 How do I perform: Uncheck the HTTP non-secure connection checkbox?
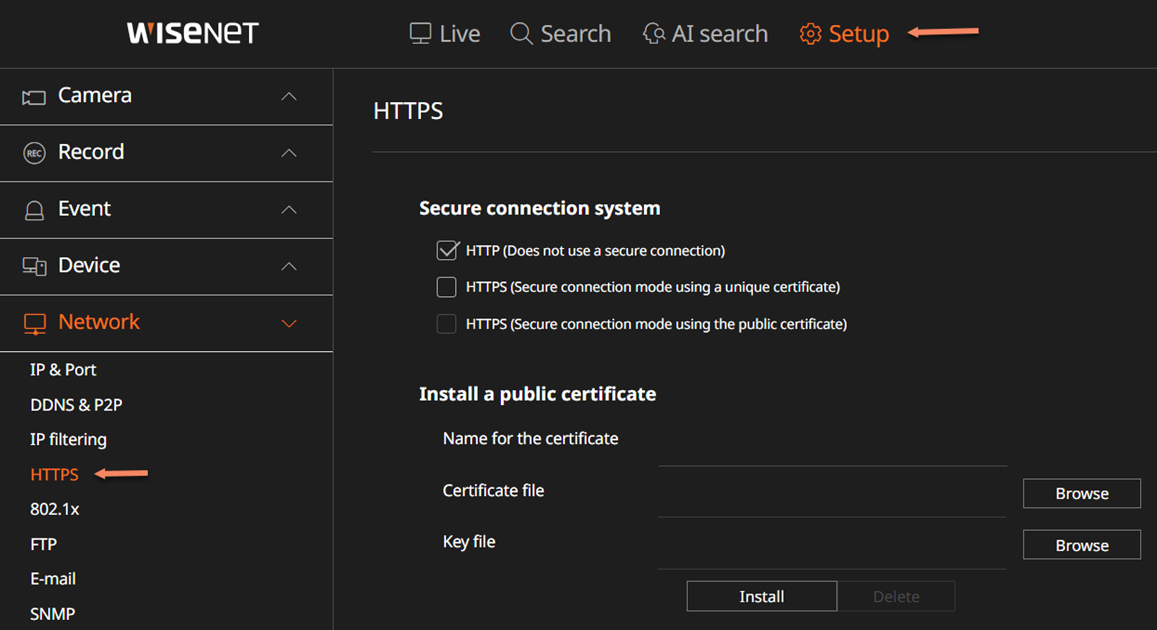click(x=447, y=251)
